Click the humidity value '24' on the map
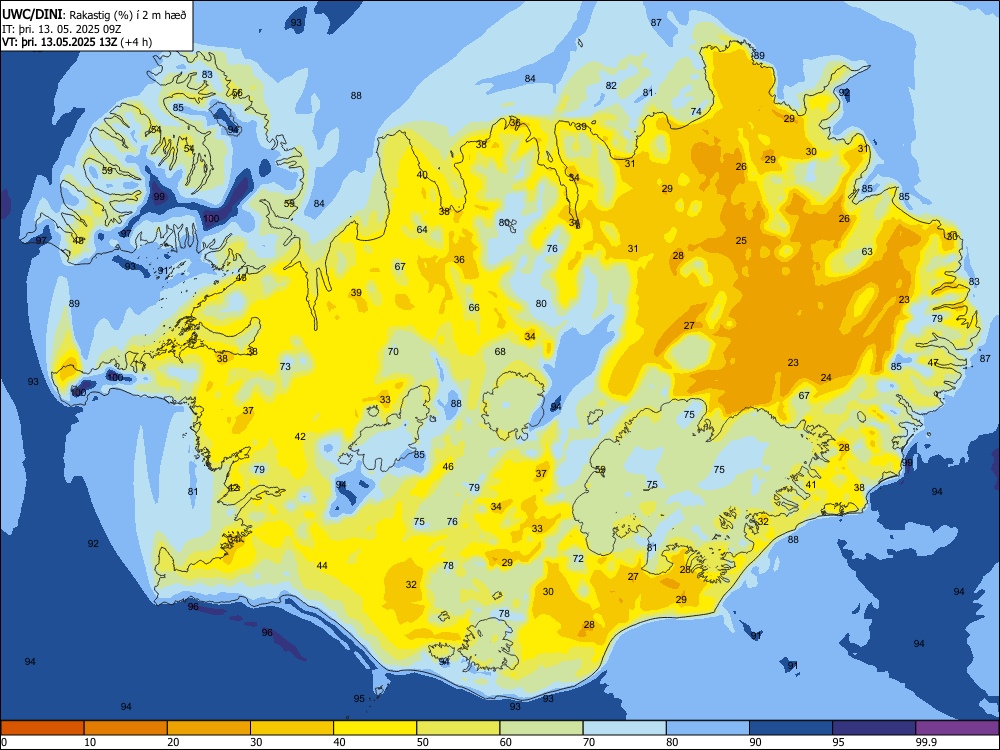1000x750 pixels. (x=826, y=378)
